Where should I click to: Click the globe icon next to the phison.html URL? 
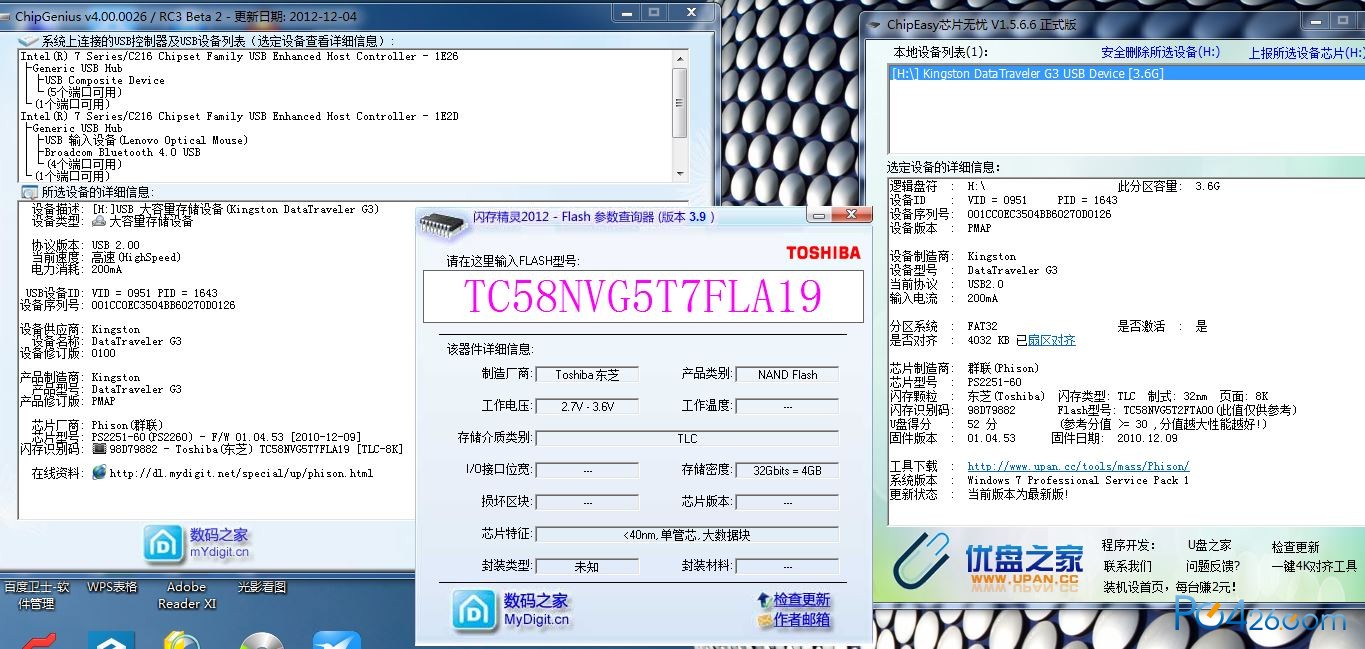[x=98, y=473]
